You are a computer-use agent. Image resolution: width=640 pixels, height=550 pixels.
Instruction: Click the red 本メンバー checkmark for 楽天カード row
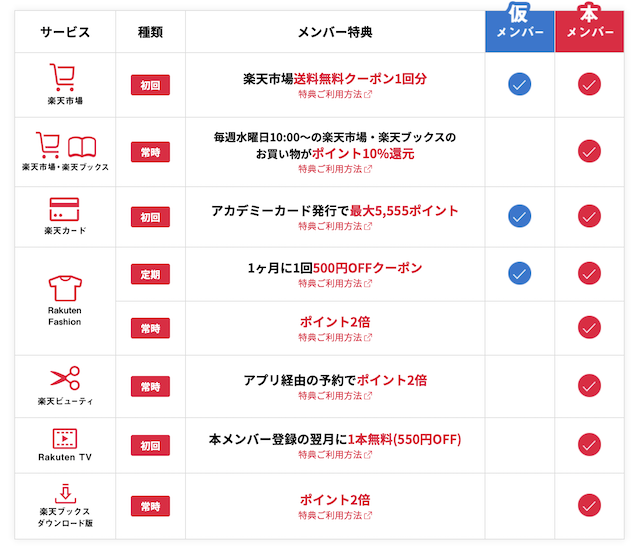[x=589, y=215]
